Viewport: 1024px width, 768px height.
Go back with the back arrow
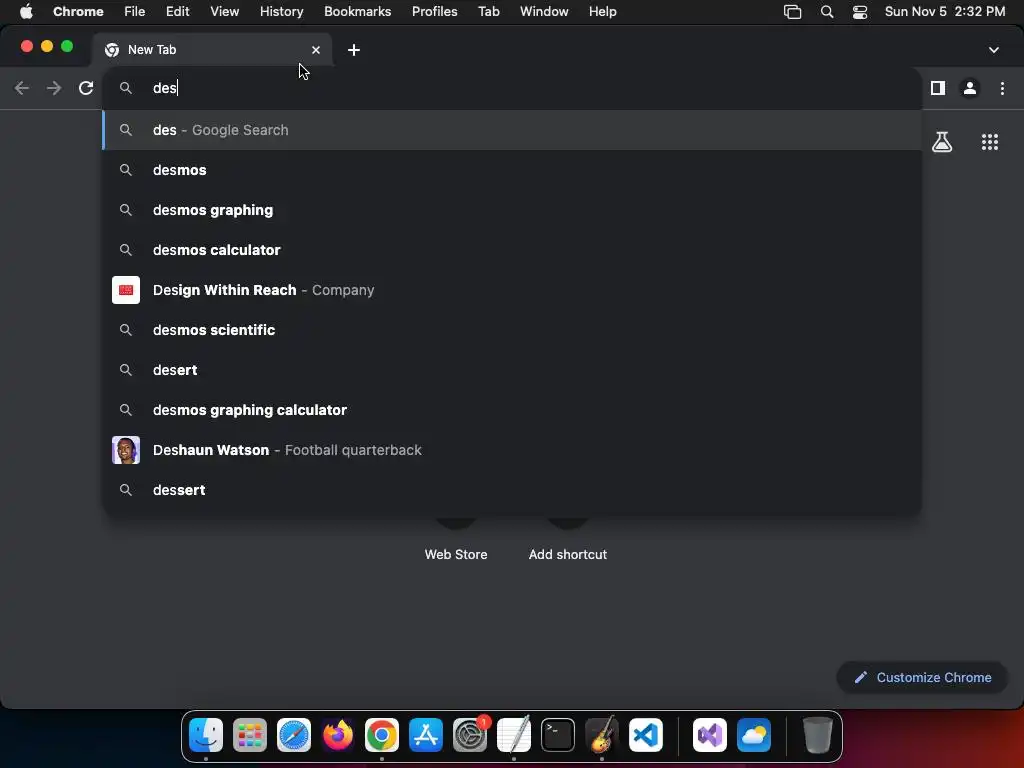pos(22,88)
